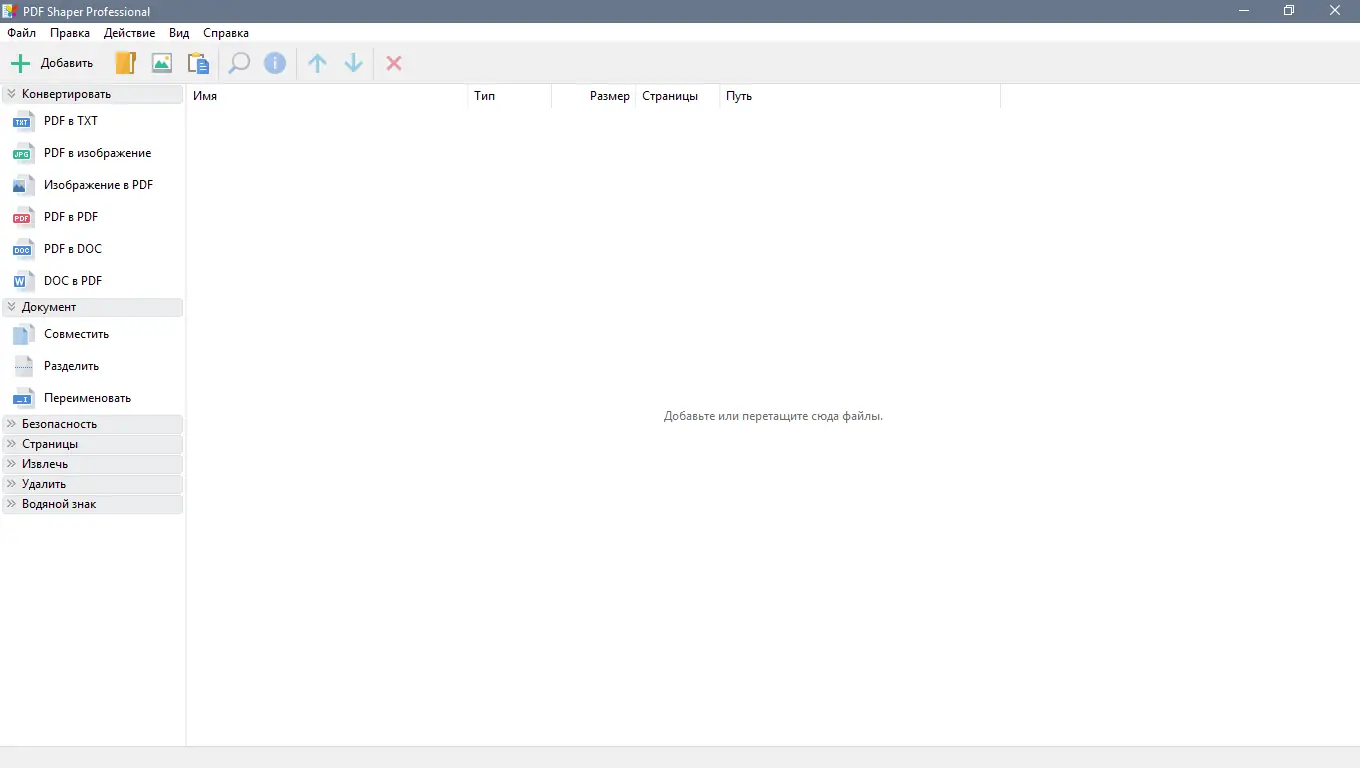Image resolution: width=1360 pixels, height=768 pixels.
Task: Click the magnifying glass preview icon
Action: coord(239,63)
